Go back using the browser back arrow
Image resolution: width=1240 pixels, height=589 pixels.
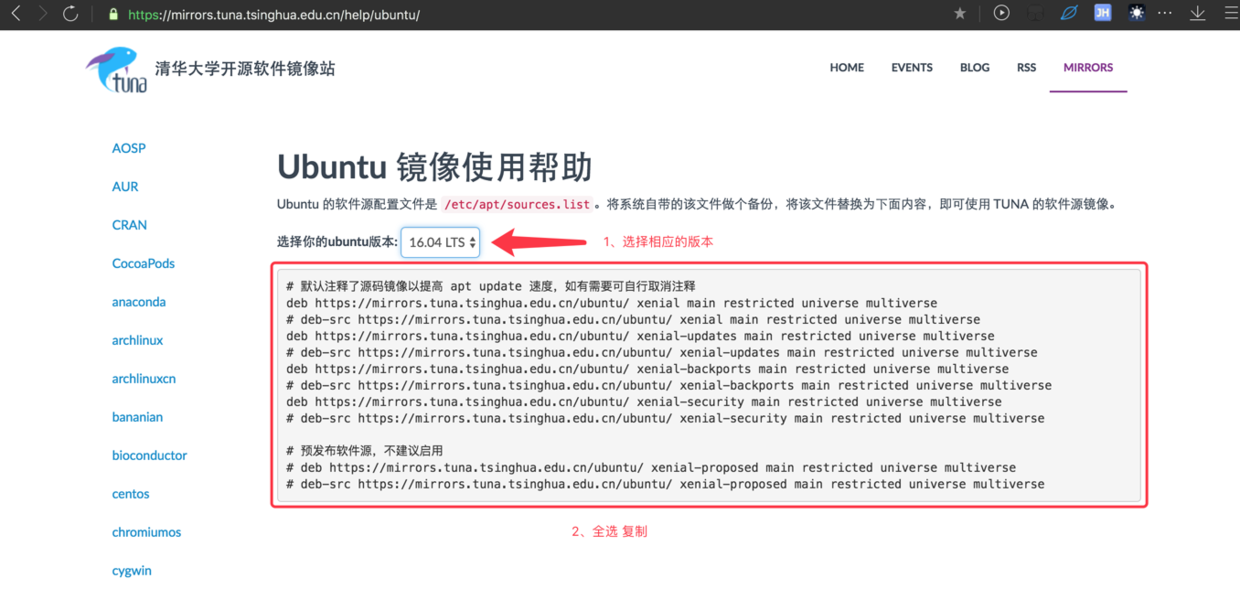coord(15,14)
